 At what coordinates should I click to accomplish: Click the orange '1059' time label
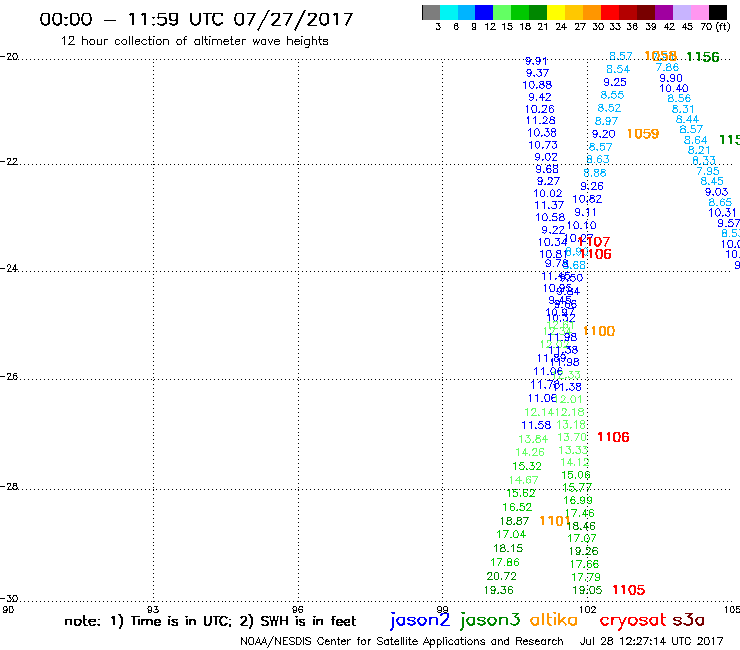[x=643, y=134]
